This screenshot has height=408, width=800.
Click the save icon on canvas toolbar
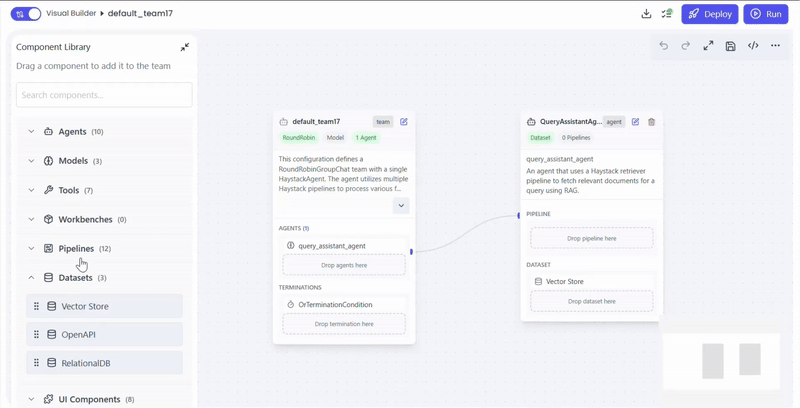point(731,46)
